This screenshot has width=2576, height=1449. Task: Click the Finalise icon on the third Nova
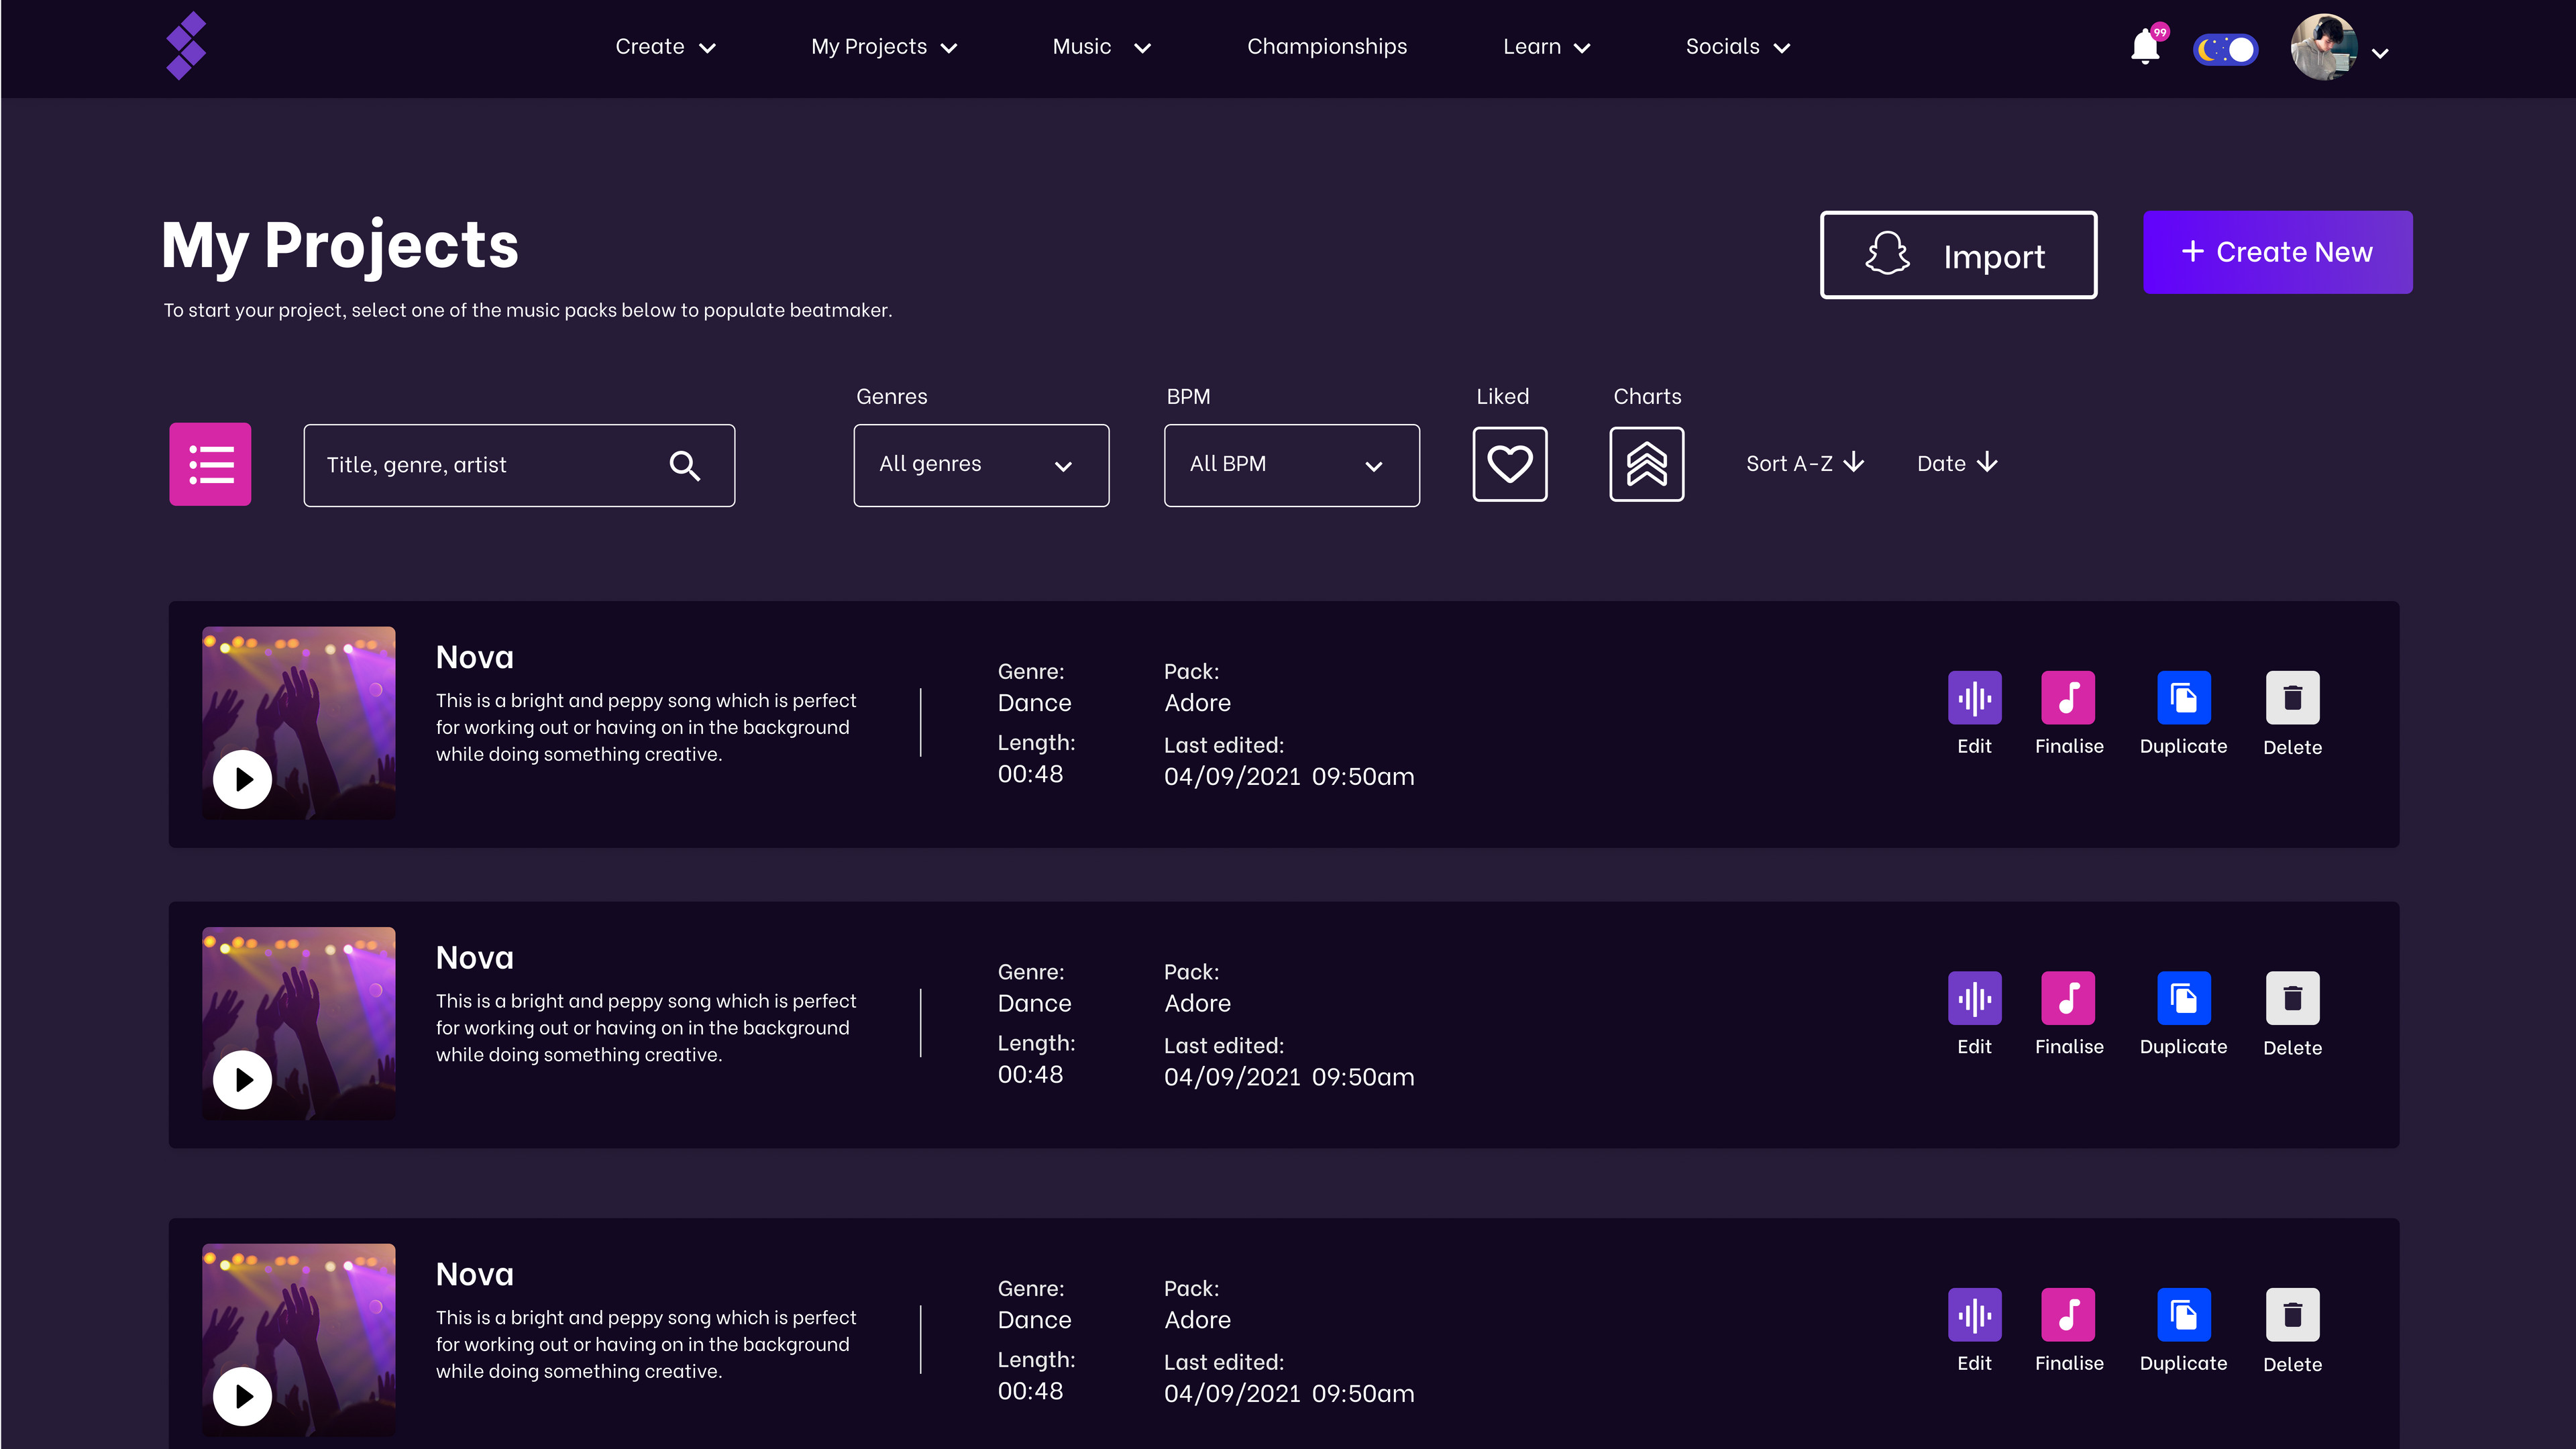[2068, 1314]
